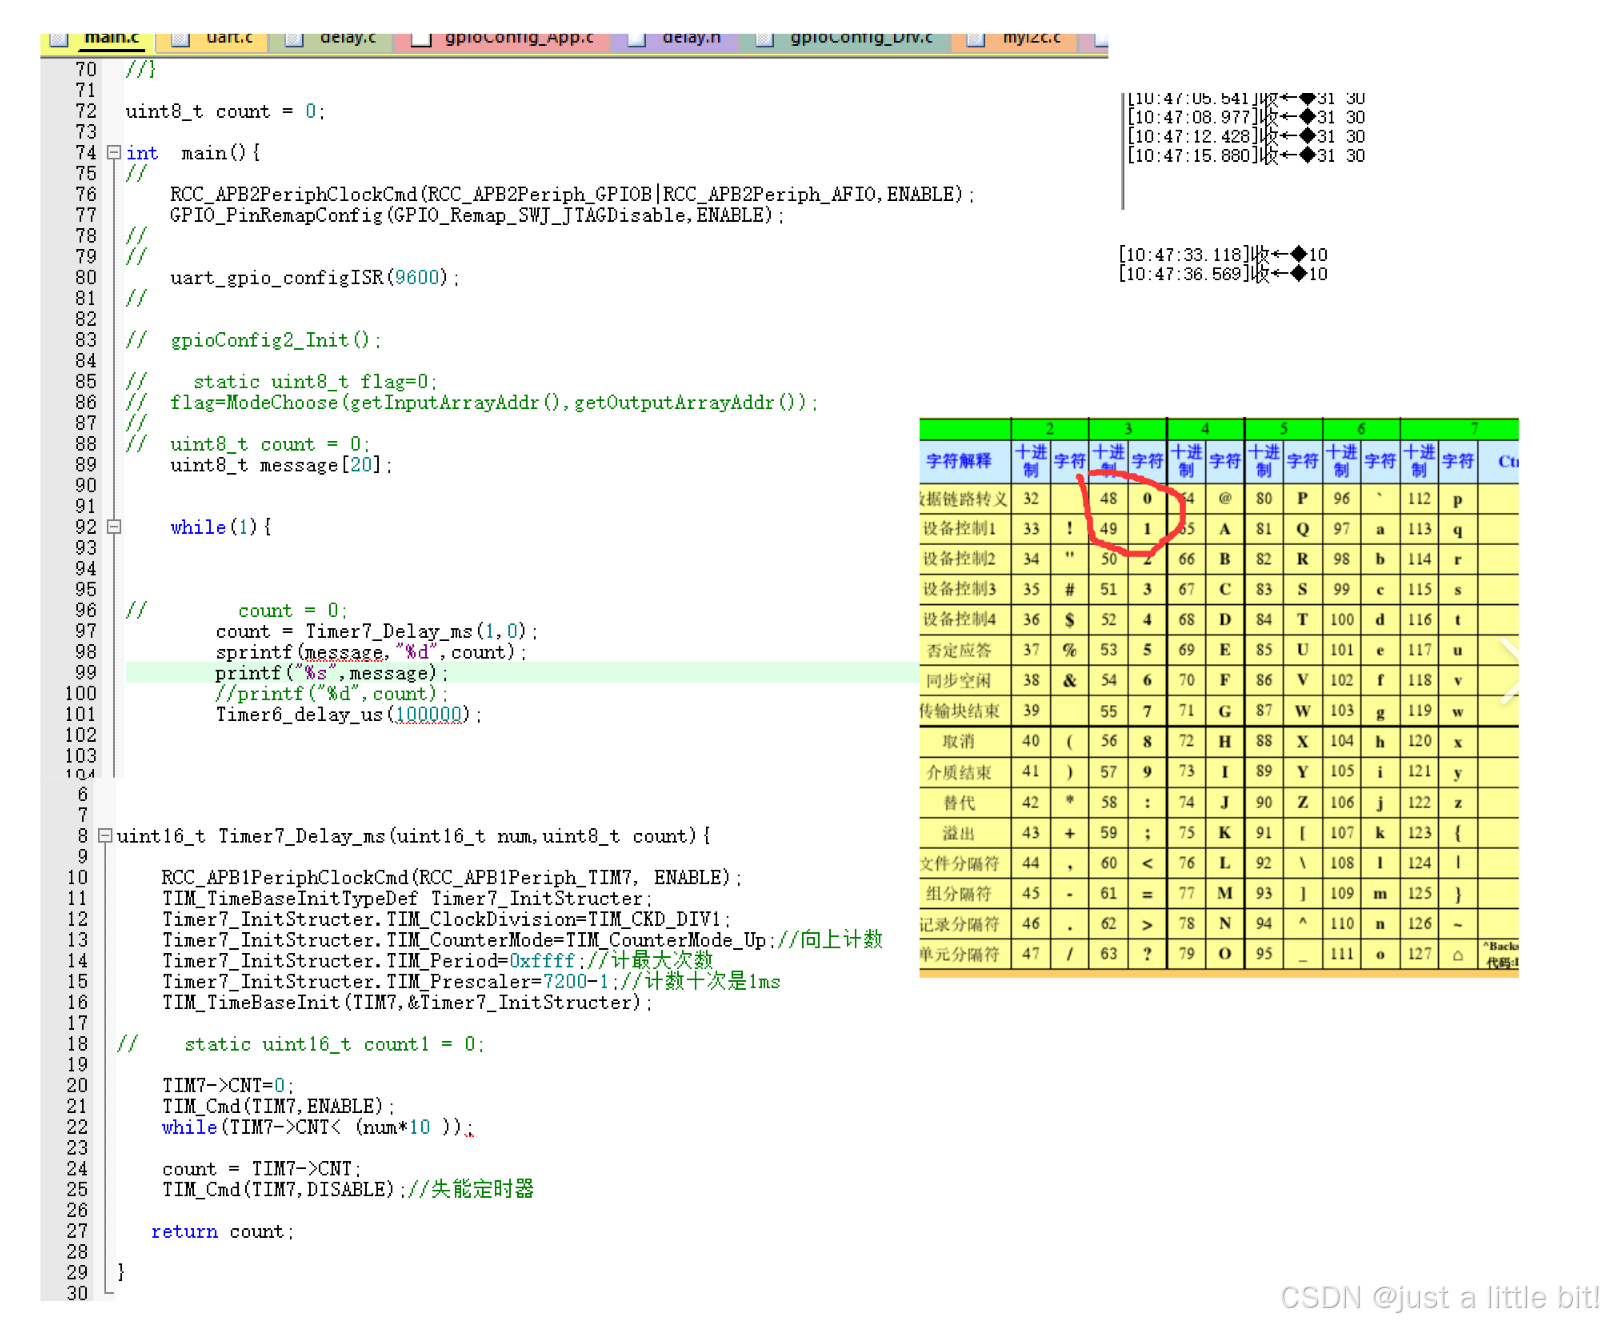Collapse the main() function fold box
Viewport: 1605px width, 1325px height.
(113, 152)
